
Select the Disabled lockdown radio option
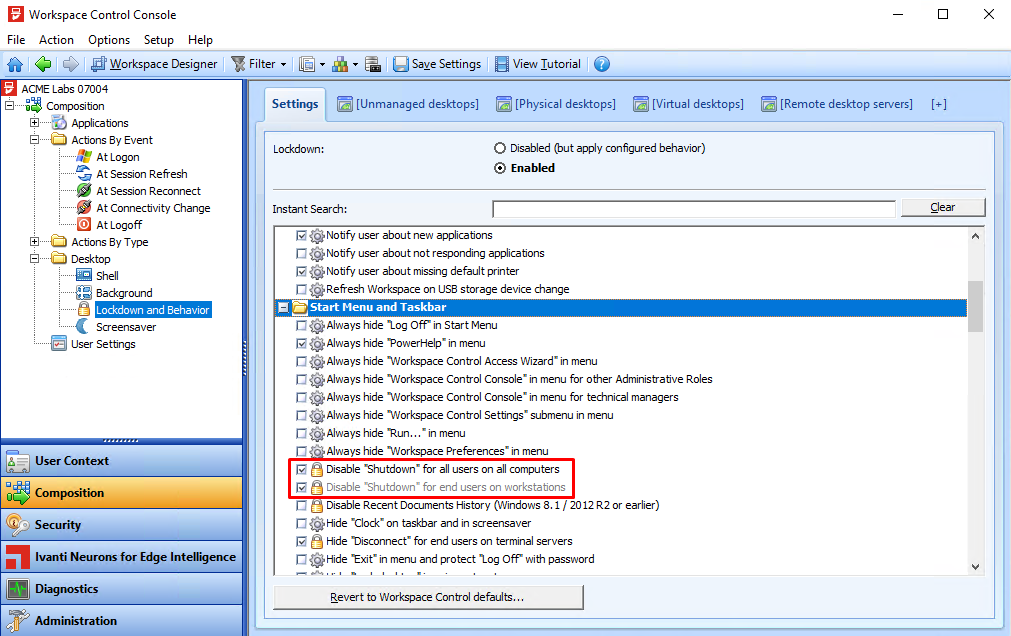coord(500,148)
